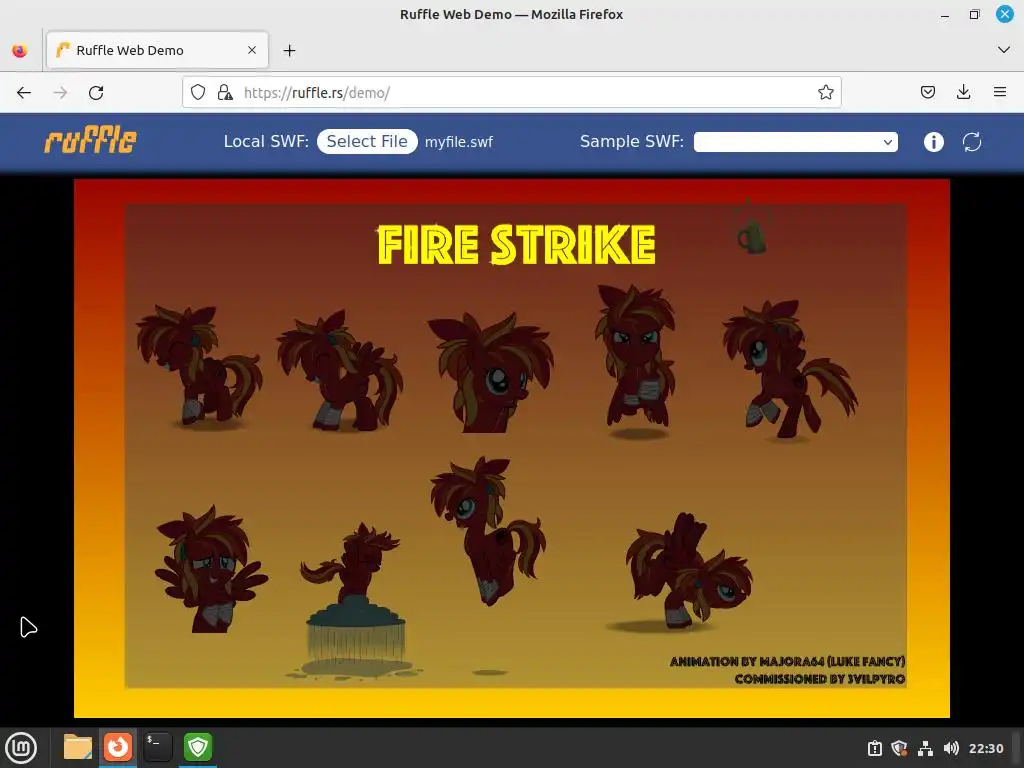1024x768 pixels.
Task: Open the Firefox downloads panel
Action: click(x=963, y=93)
